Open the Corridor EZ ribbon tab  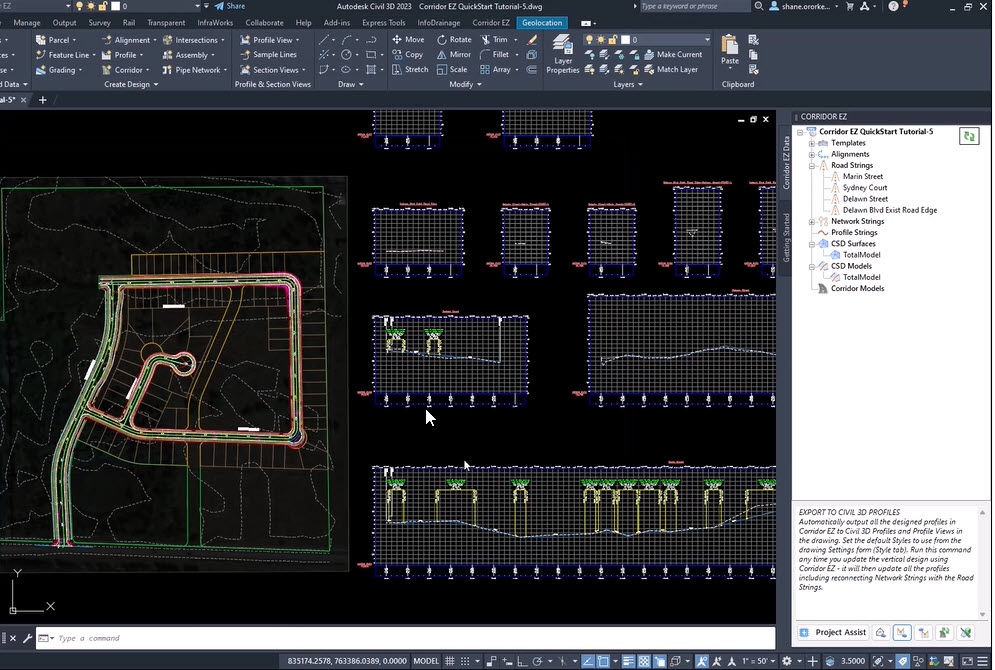(x=491, y=23)
